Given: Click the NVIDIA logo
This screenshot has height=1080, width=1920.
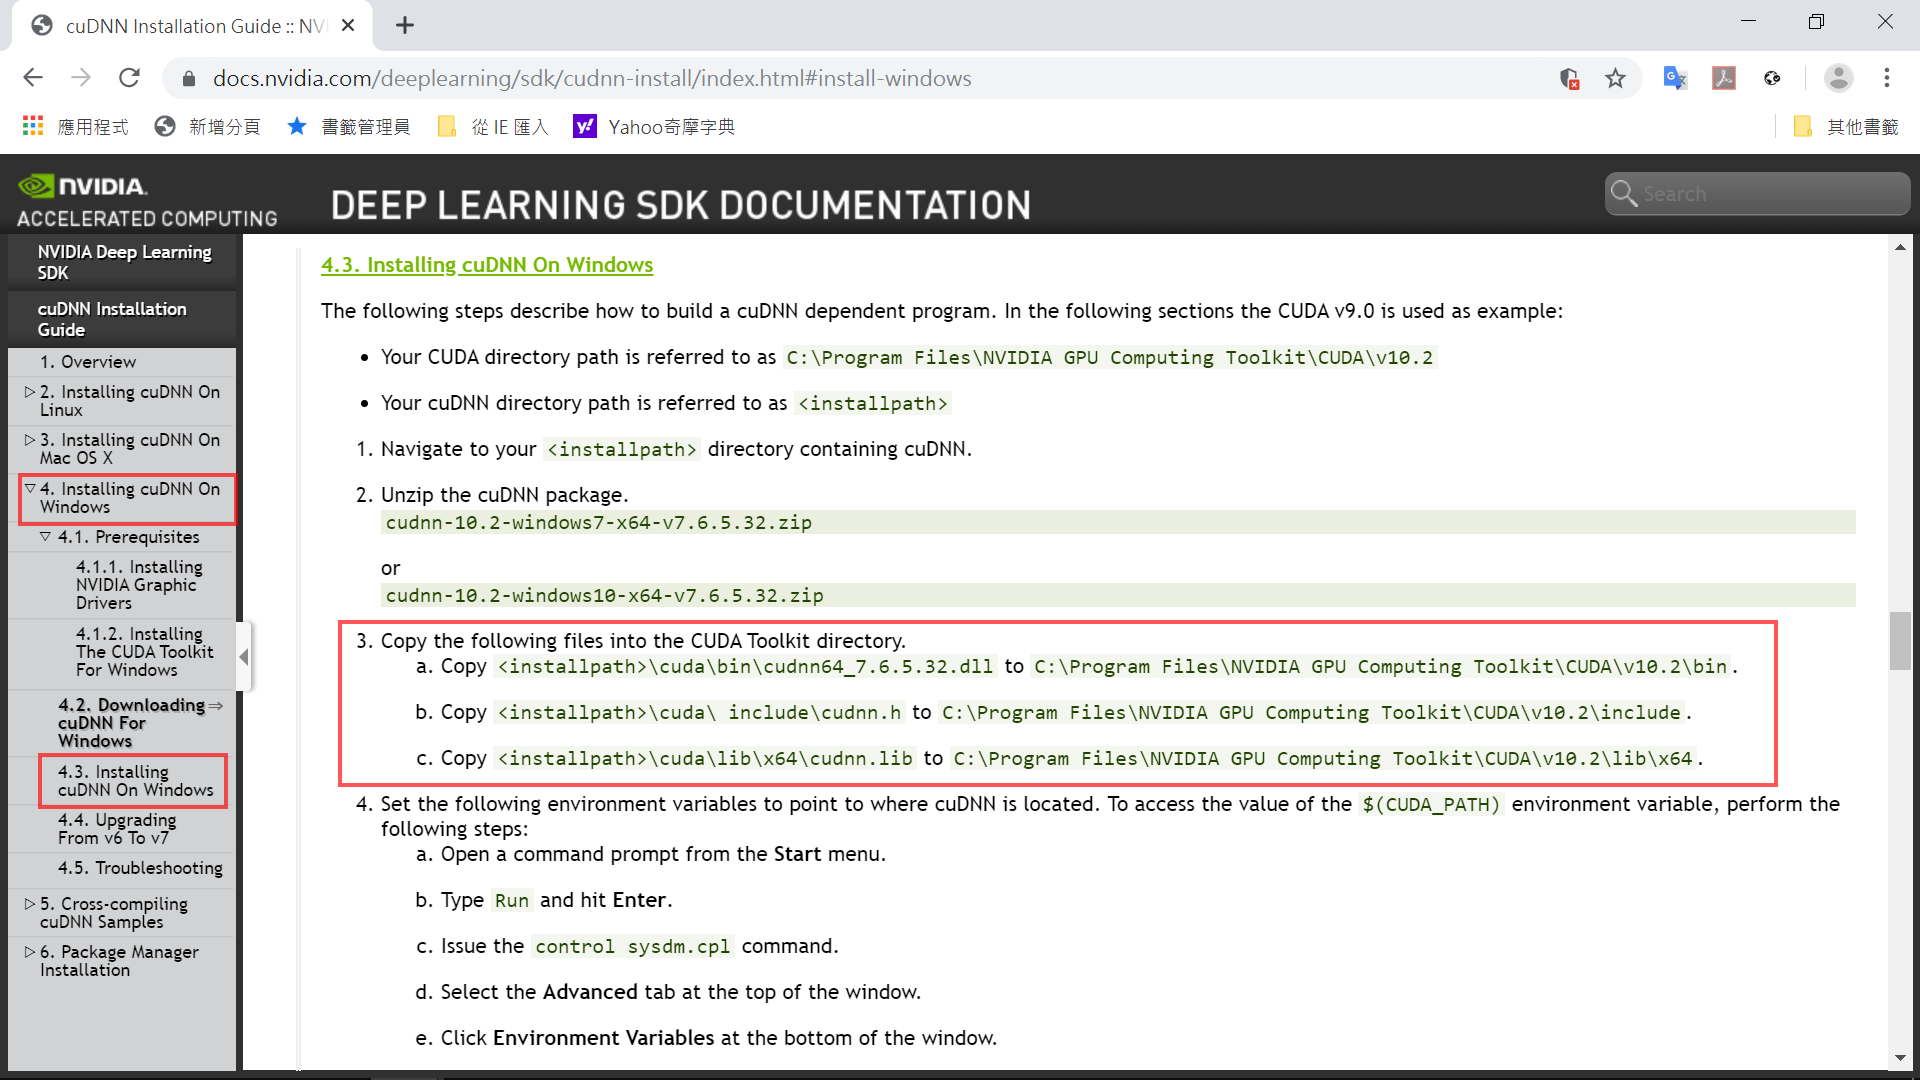Looking at the screenshot, I should coord(83,186).
